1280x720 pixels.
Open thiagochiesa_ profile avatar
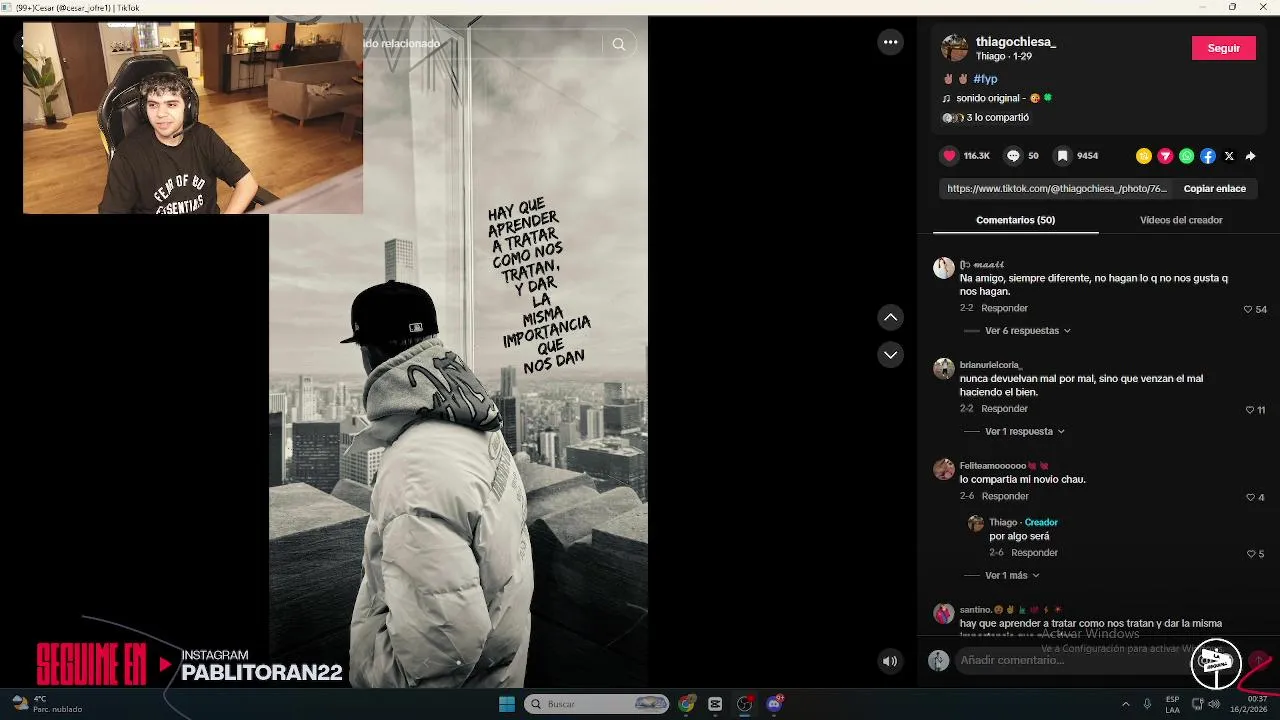coord(955,47)
